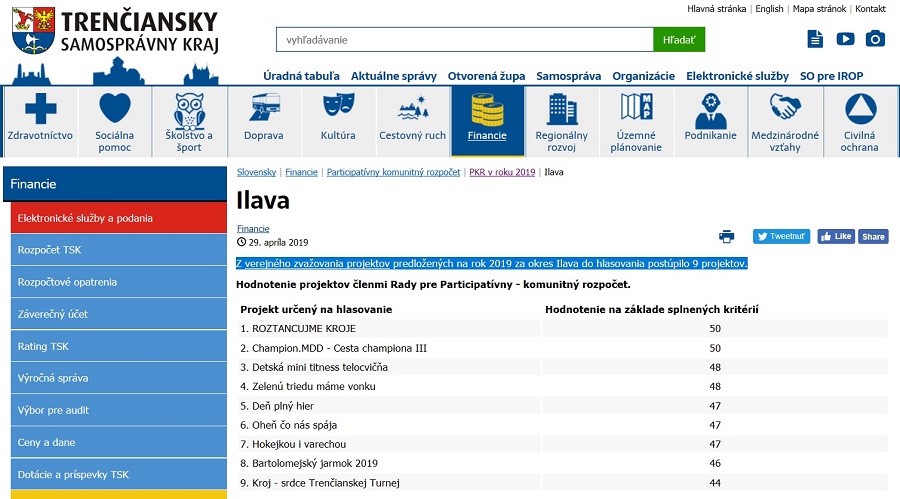Open Úradná tabuľa menu item
900x499 pixels.
coord(301,76)
